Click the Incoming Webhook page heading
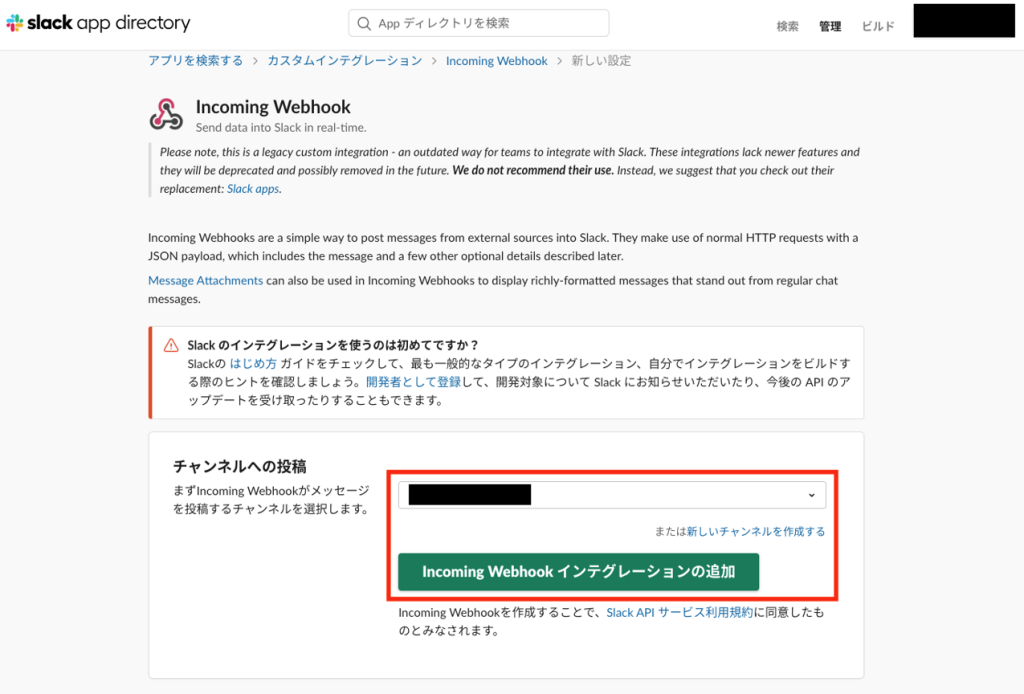Viewport: 1024px width, 694px height. click(273, 106)
